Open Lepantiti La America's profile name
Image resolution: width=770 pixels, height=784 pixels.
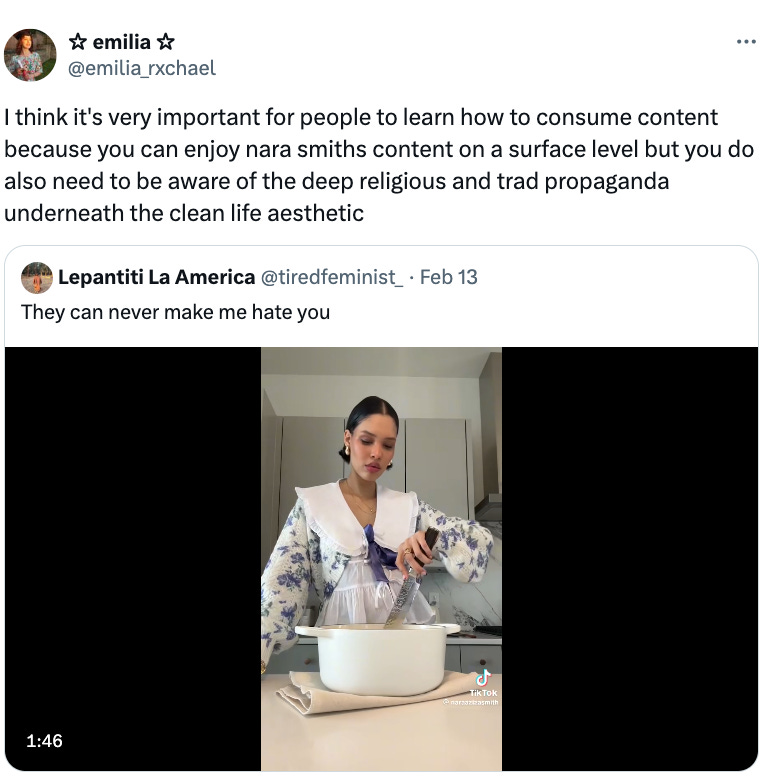coord(156,277)
